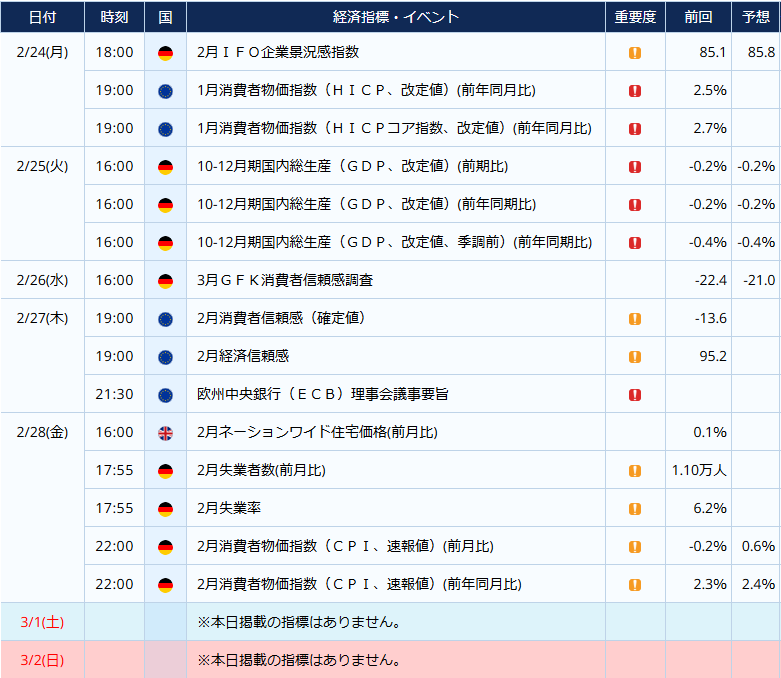Click the 18:00 time cell
Image resolution: width=781 pixels, height=678 pixels.
pyautogui.click(x=115, y=52)
